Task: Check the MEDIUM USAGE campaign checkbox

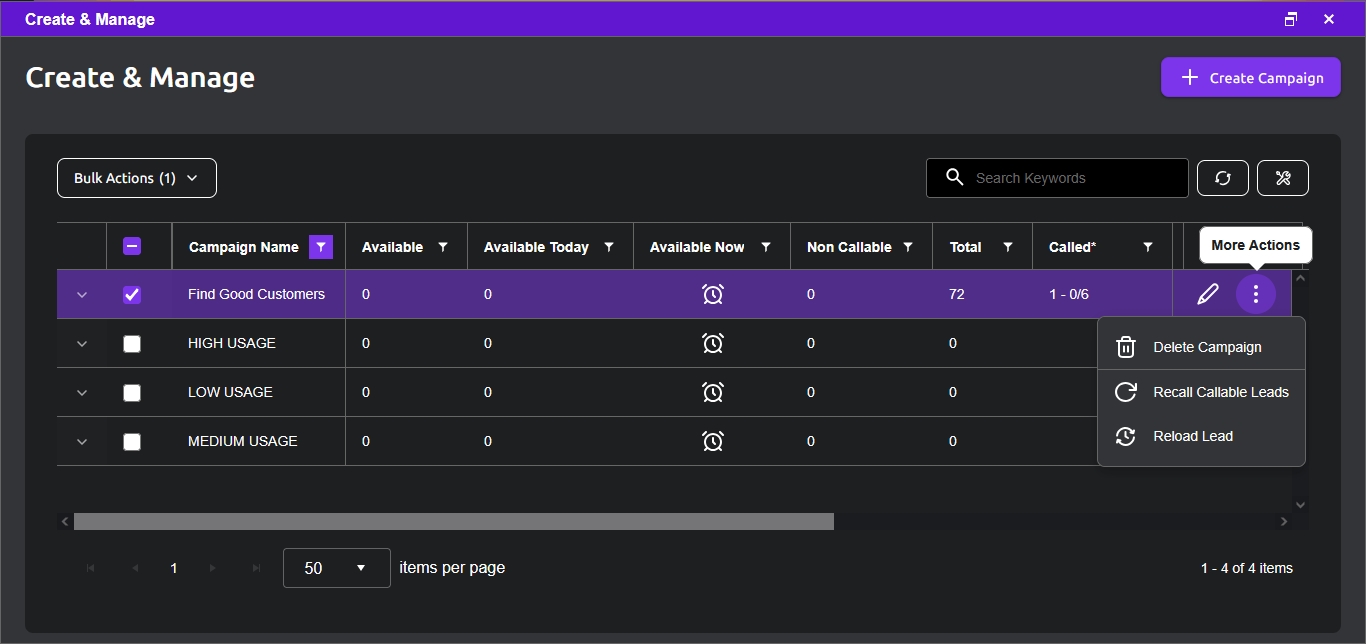Action: pyautogui.click(x=132, y=442)
